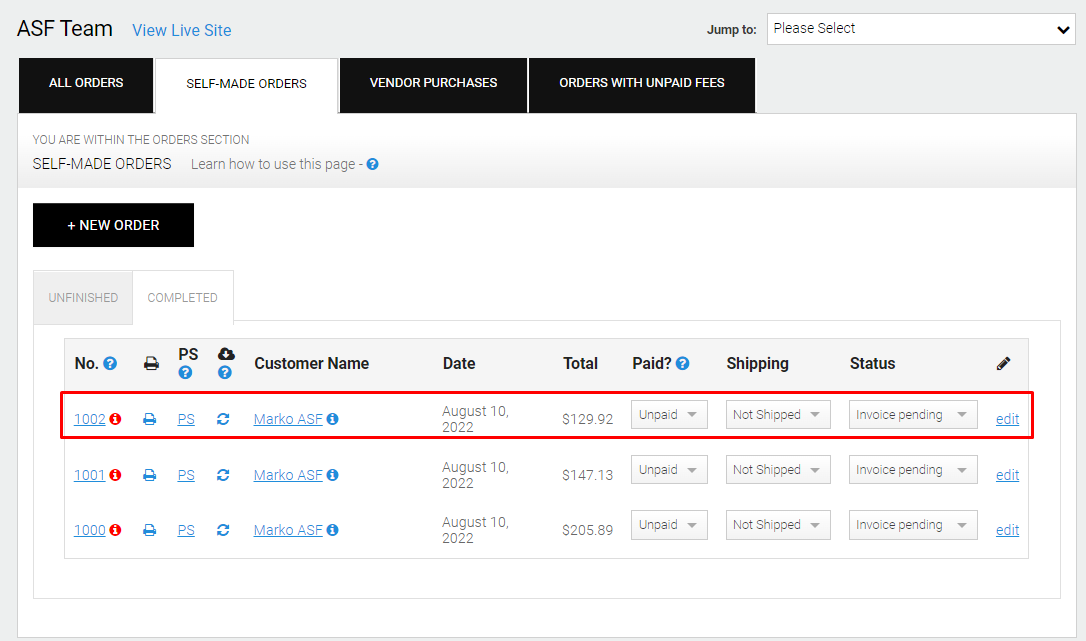This screenshot has height=641, width=1086.
Task: Click help icon after Learn how to use this page
Action: point(373,164)
